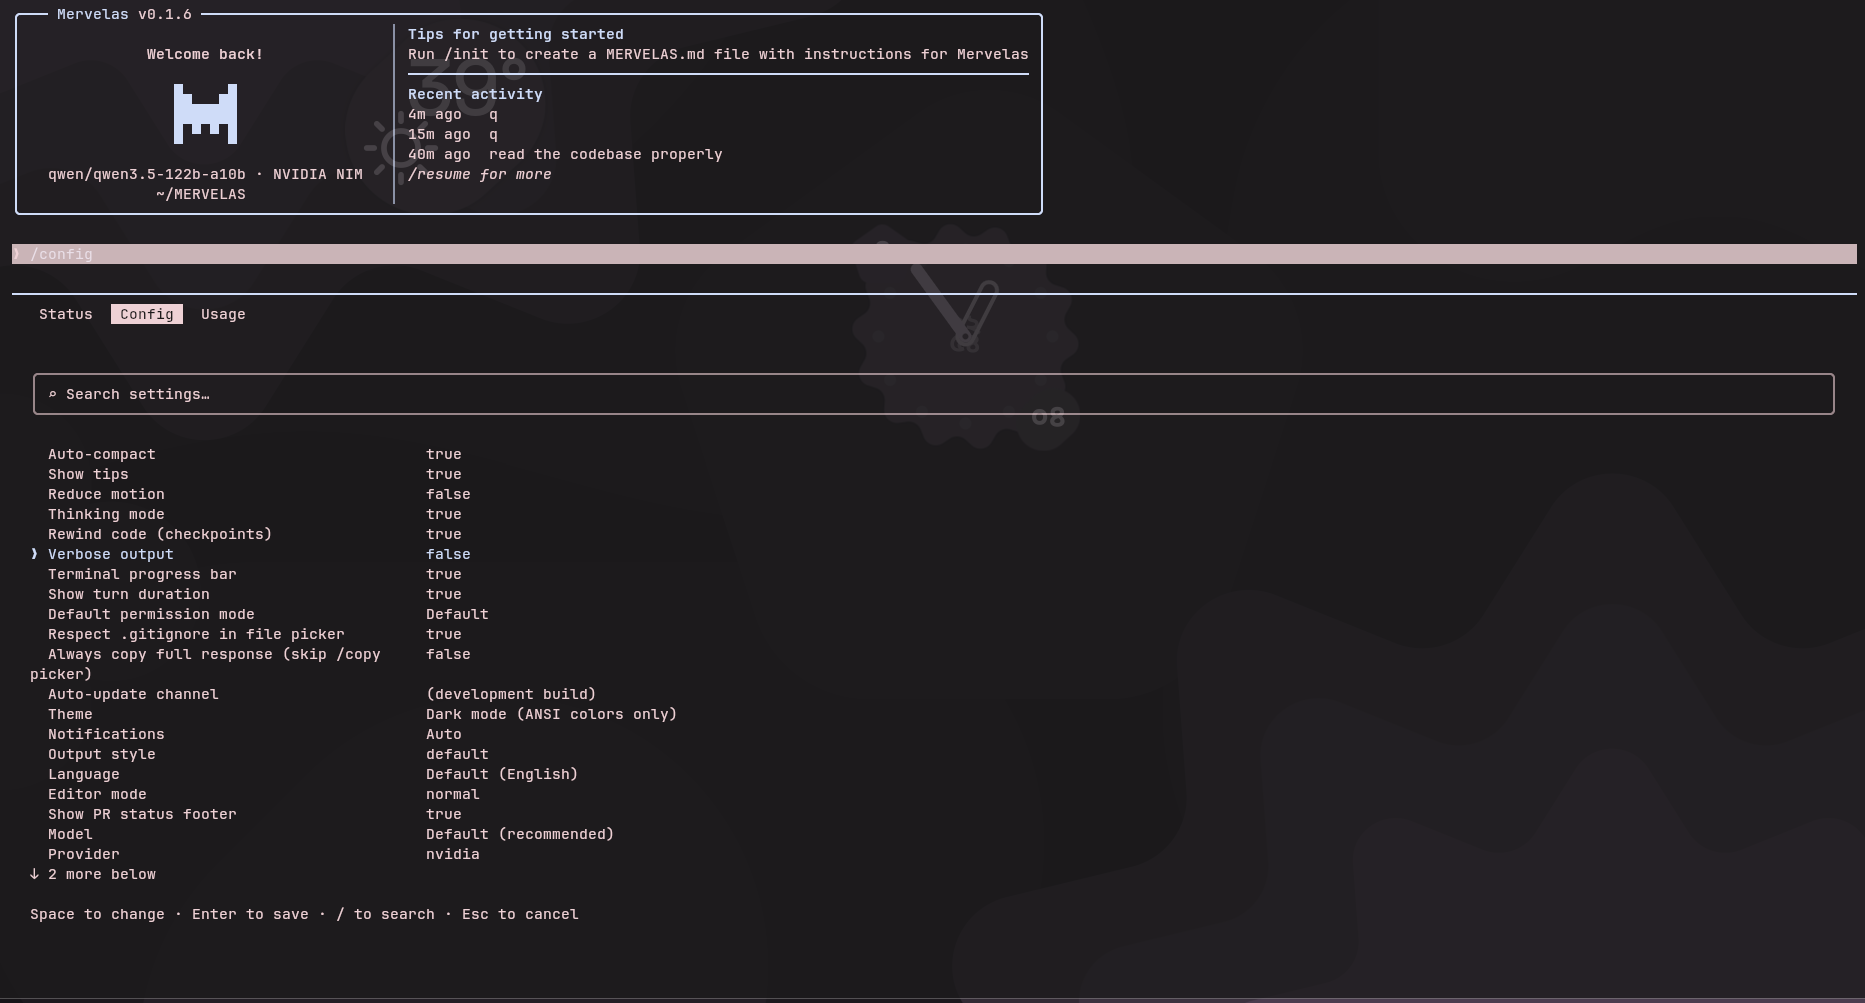Click the magnifier icon in settings search

pos(53,394)
